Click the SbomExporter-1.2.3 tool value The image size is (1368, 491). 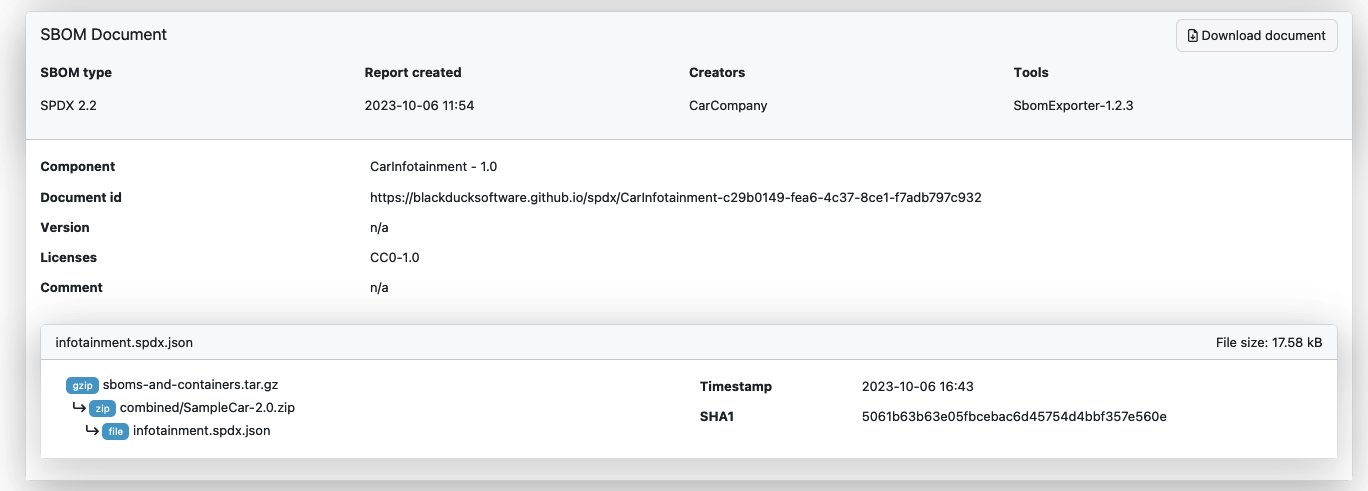(x=1073, y=105)
